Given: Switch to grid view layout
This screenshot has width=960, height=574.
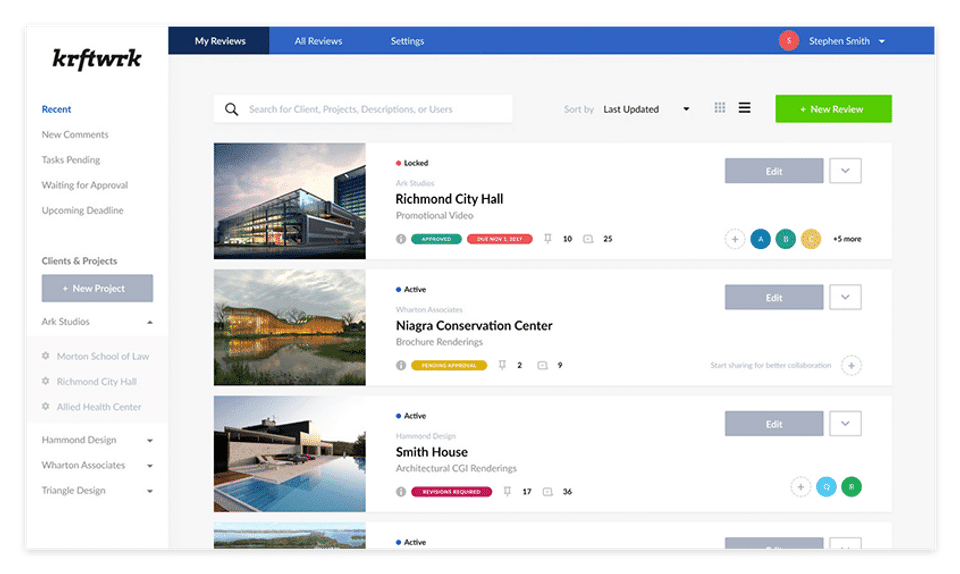Looking at the screenshot, I should 719,108.
